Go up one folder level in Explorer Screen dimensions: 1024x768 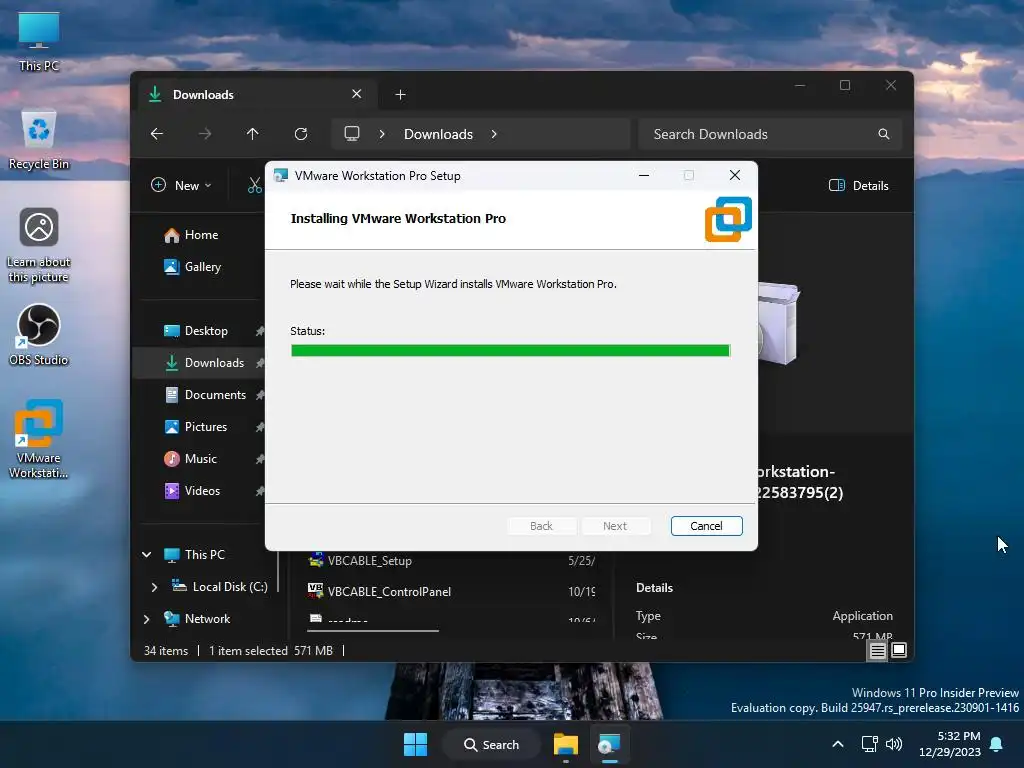(x=253, y=134)
